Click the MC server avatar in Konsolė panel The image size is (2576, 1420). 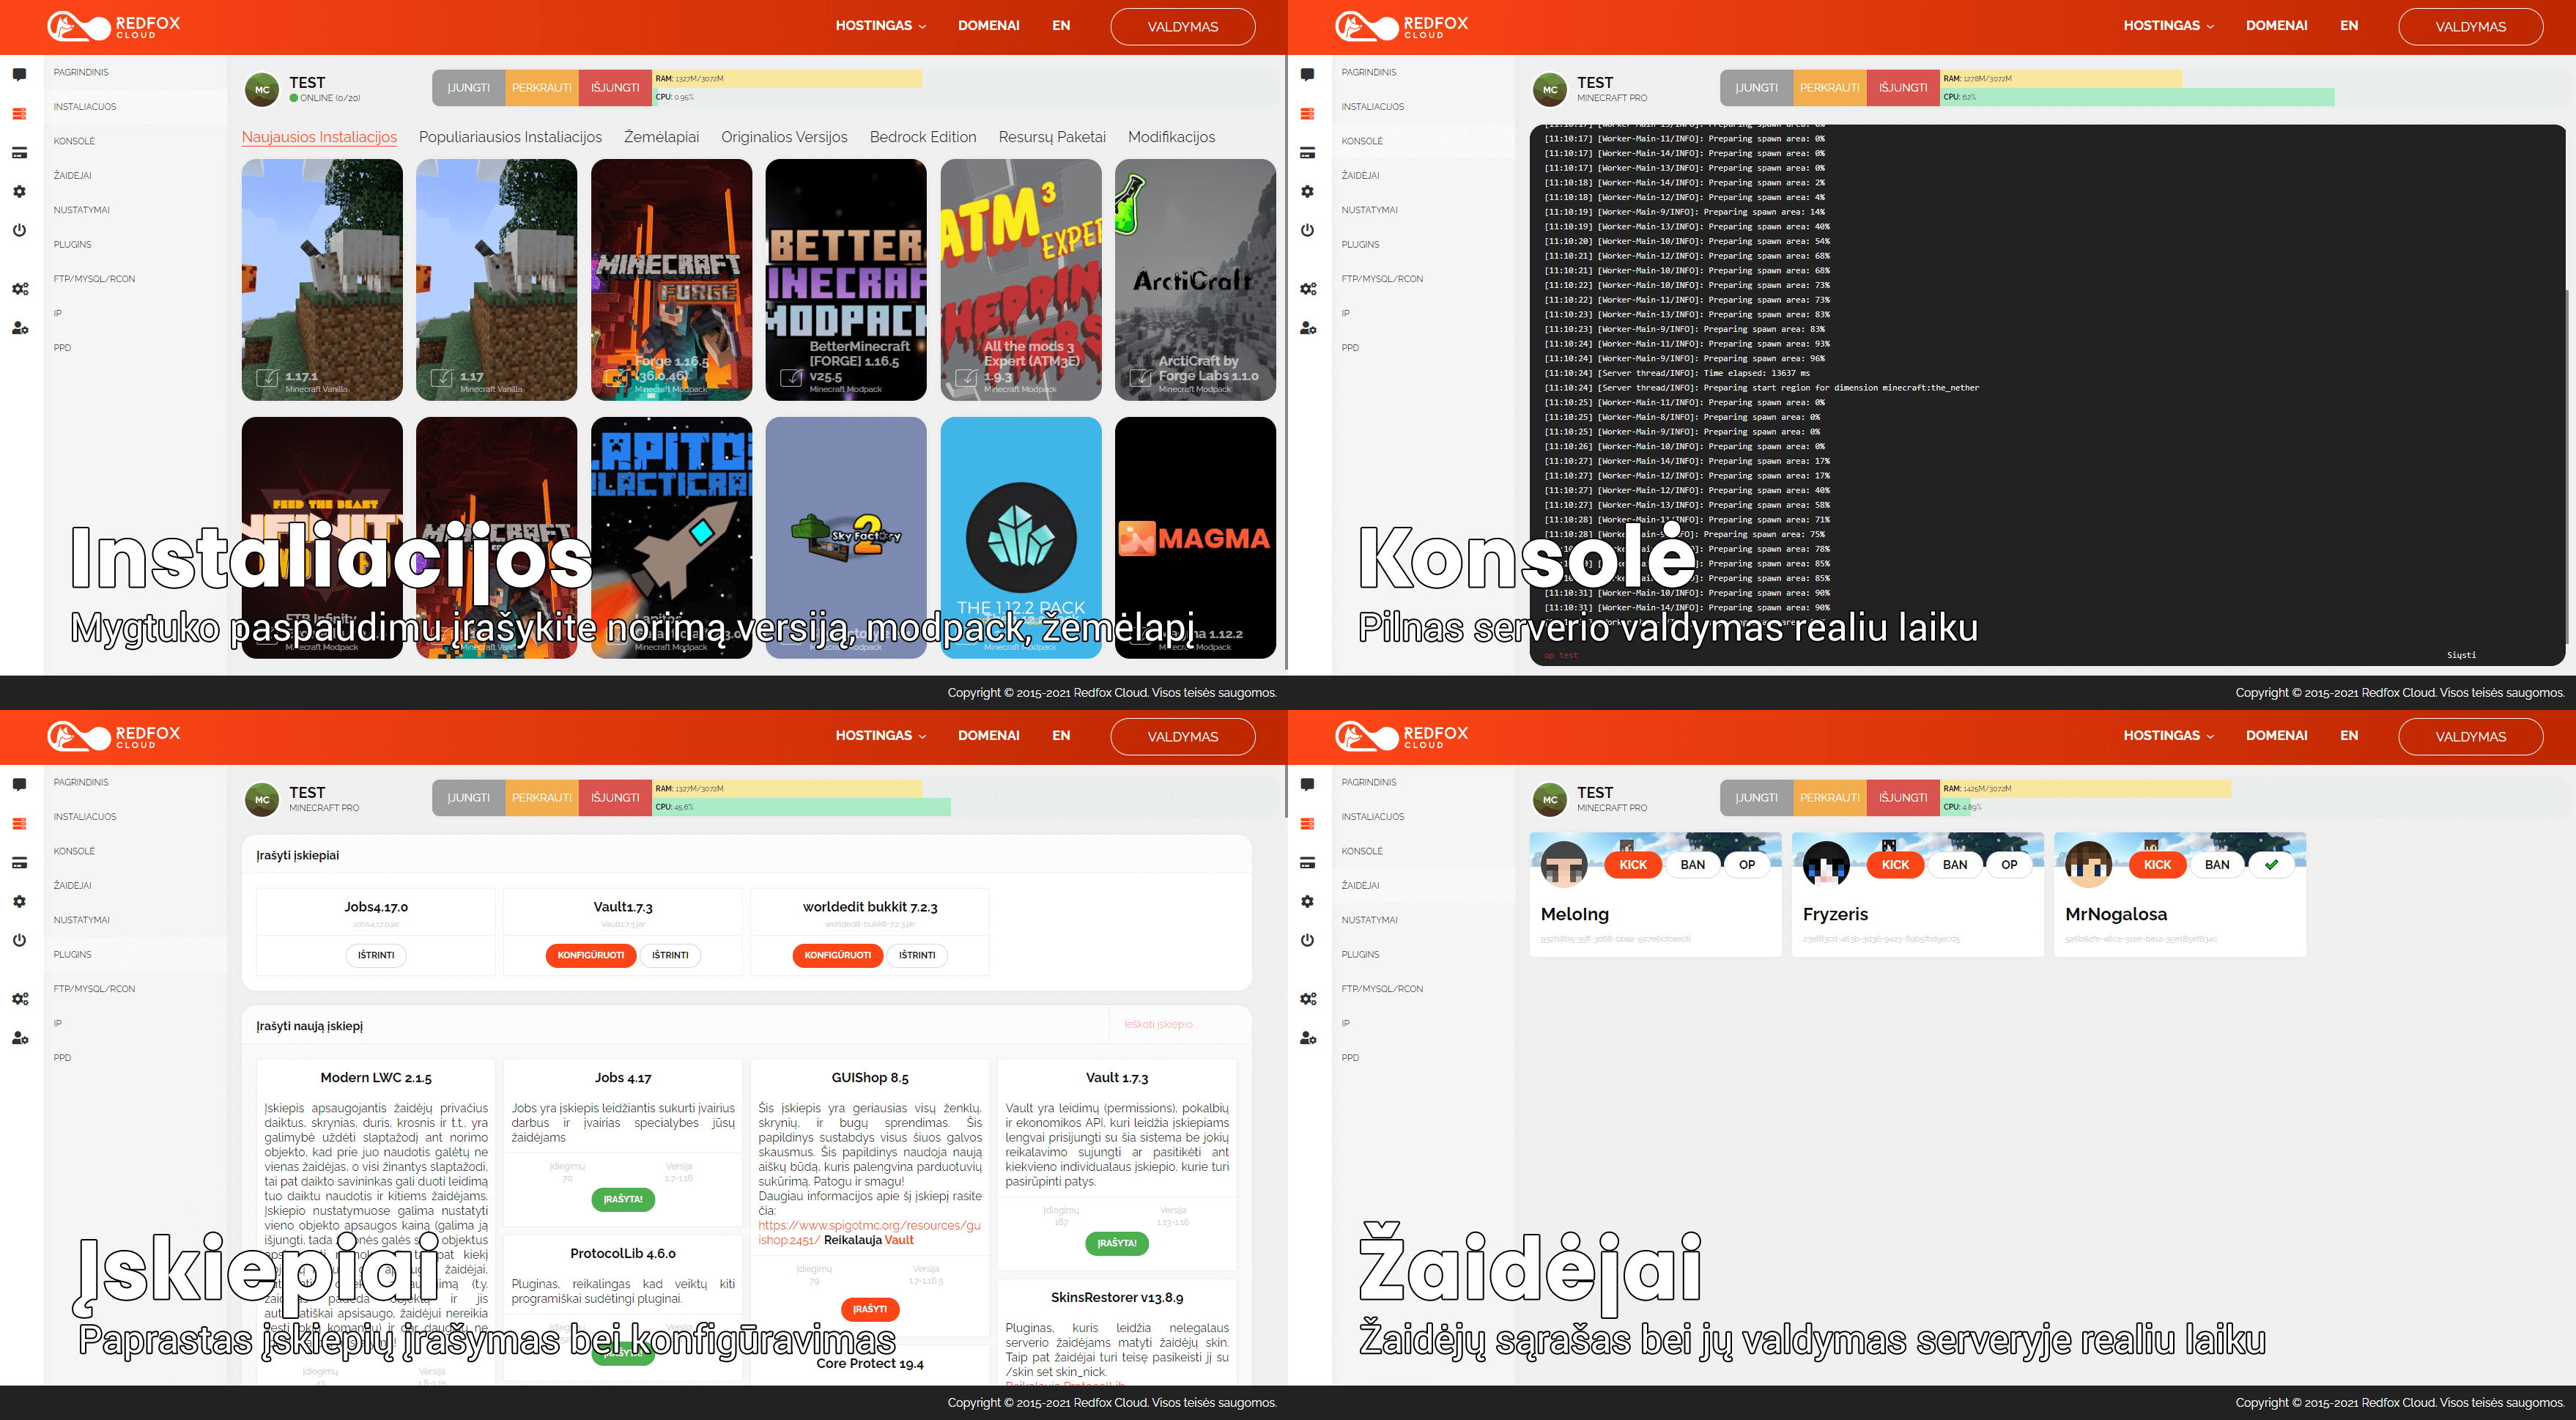pyautogui.click(x=1550, y=89)
